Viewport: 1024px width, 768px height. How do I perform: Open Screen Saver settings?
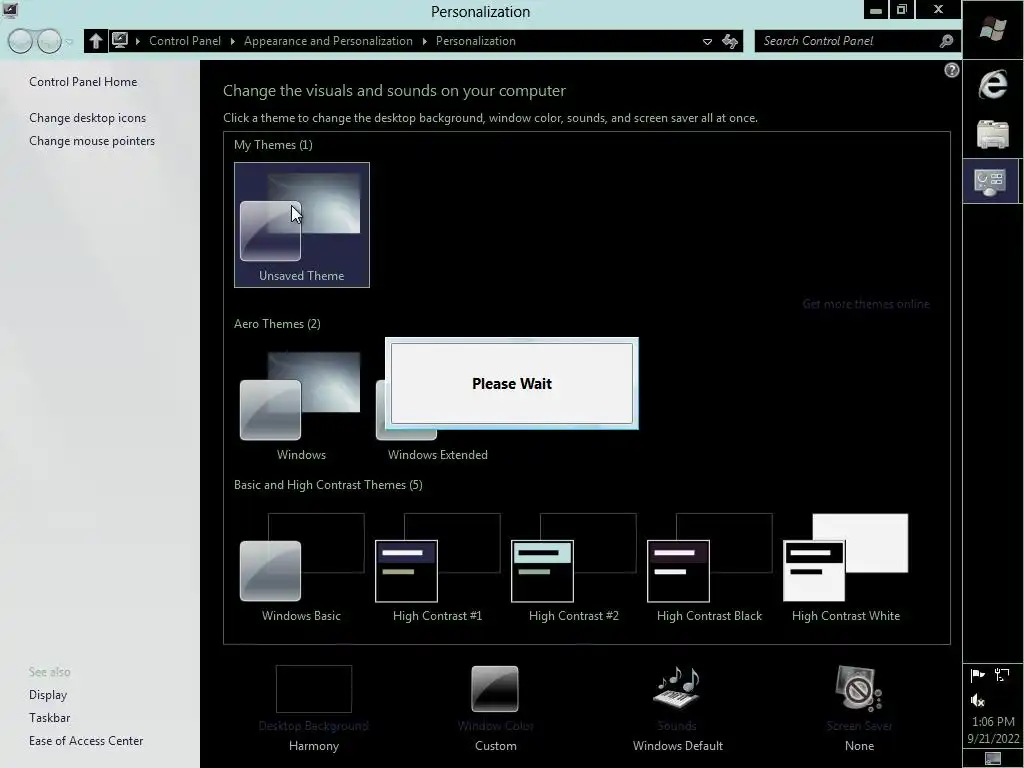(x=859, y=709)
